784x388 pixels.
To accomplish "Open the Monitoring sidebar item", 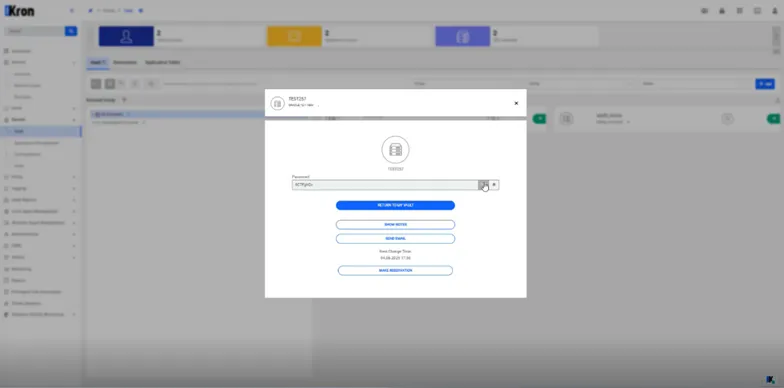I will pos(21,269).
